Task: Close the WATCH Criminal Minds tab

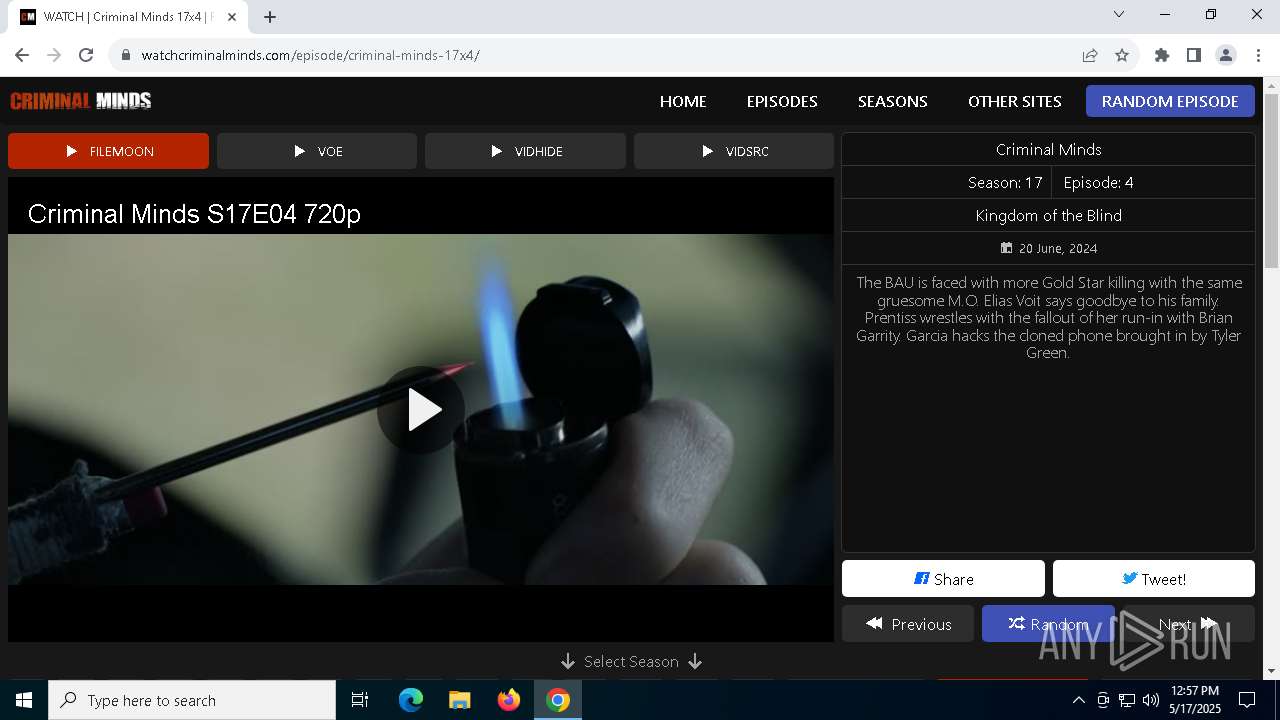Action: (x=232, y=17)
